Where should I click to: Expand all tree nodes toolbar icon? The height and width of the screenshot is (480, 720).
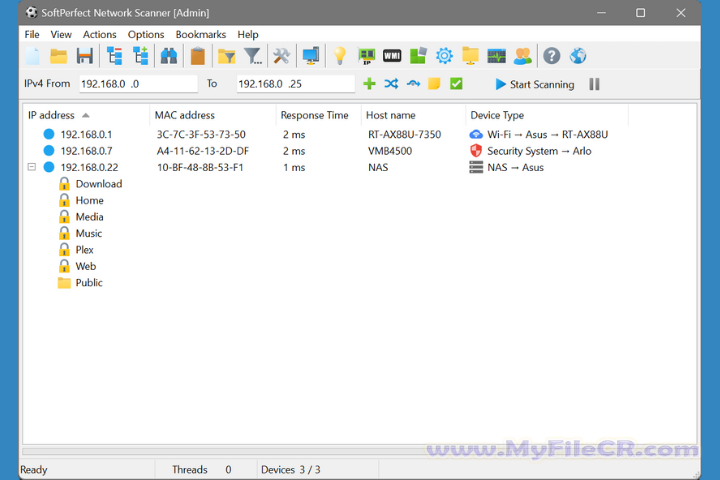(141, 56)
